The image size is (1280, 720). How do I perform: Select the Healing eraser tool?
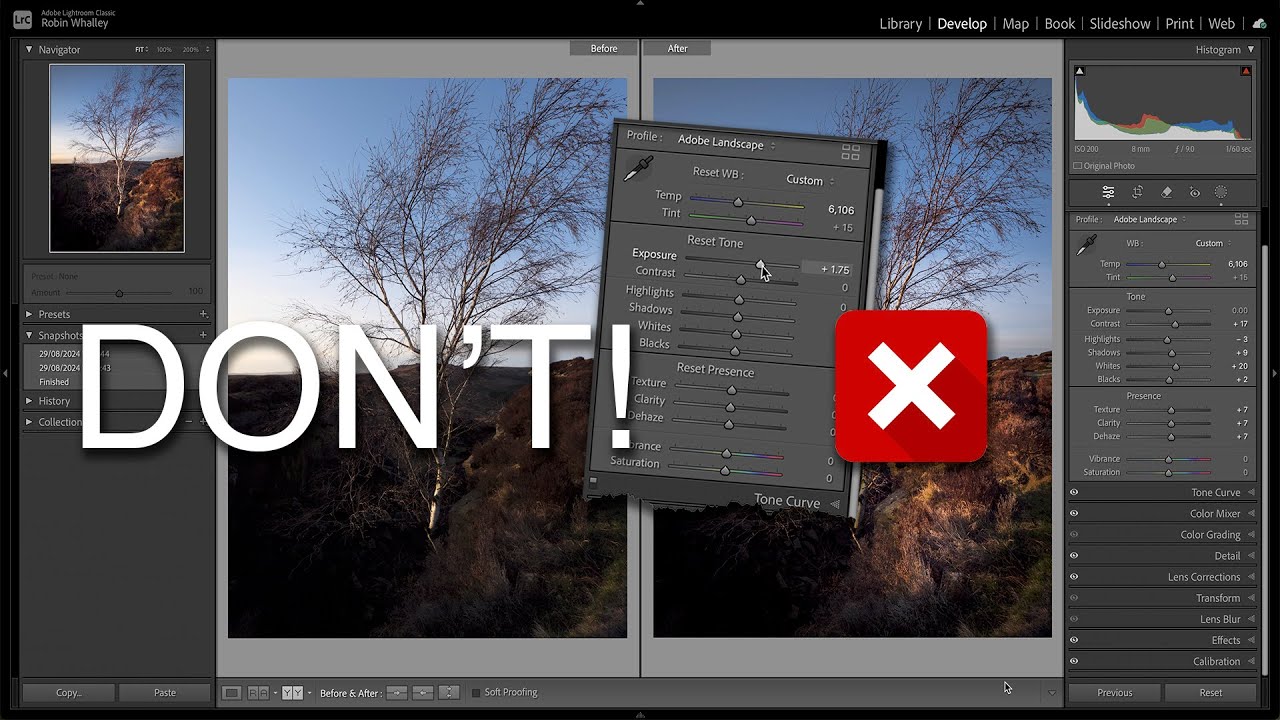(x=1166, y=192)
